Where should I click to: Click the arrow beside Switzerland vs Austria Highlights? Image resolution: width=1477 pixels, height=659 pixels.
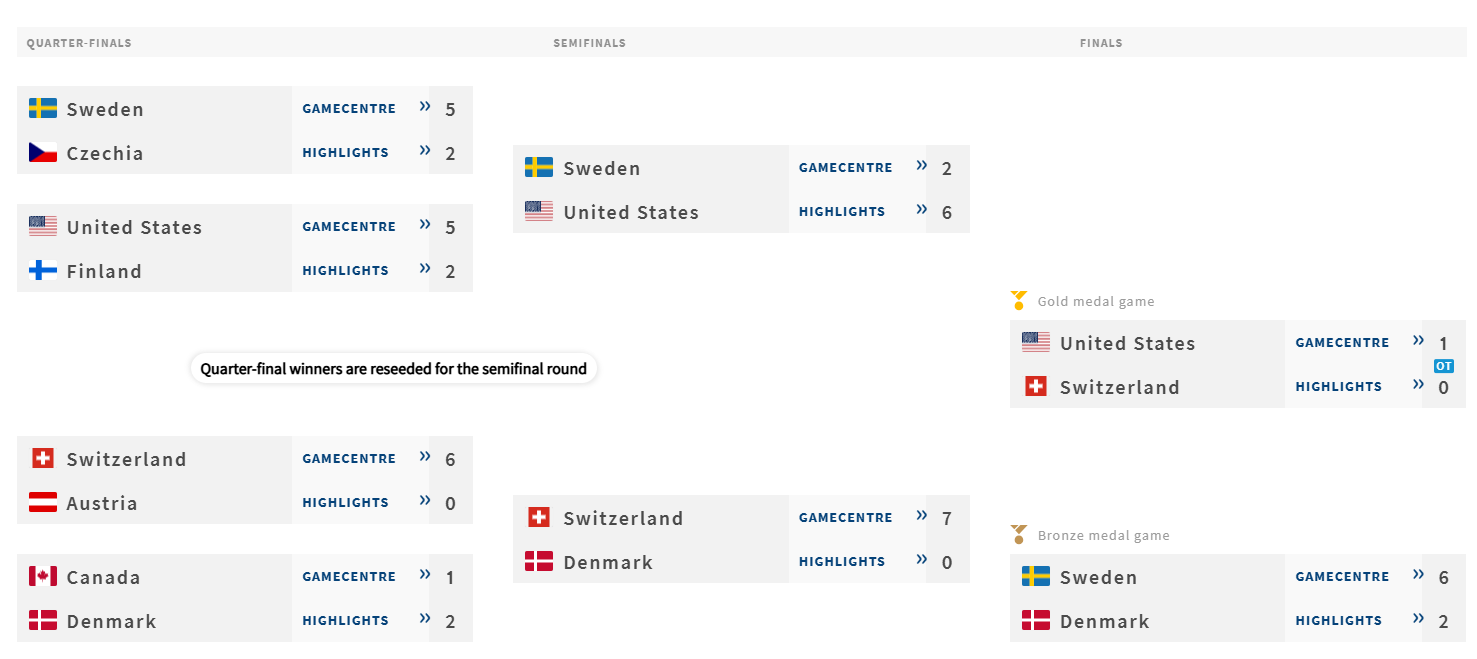click(425, 501)
